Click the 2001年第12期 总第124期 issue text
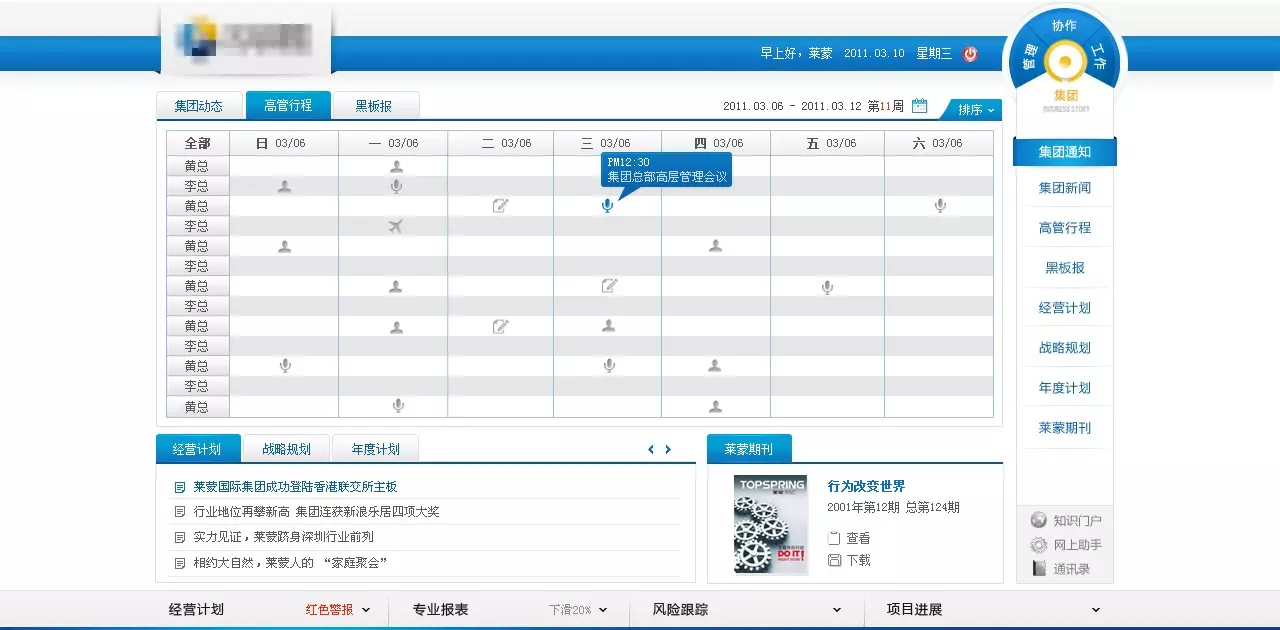 click(x=893, y=508)
